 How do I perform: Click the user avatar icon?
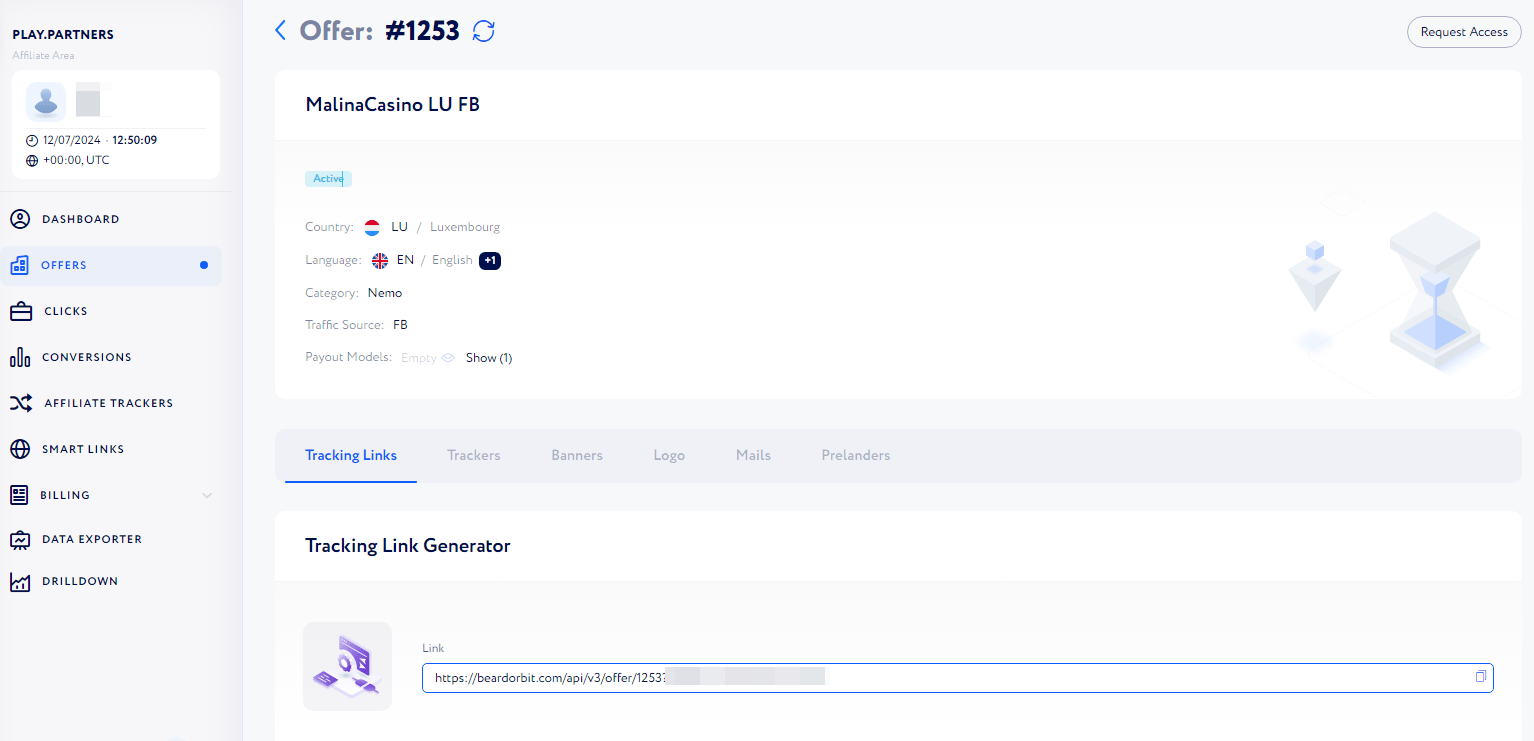click(46, 101)
